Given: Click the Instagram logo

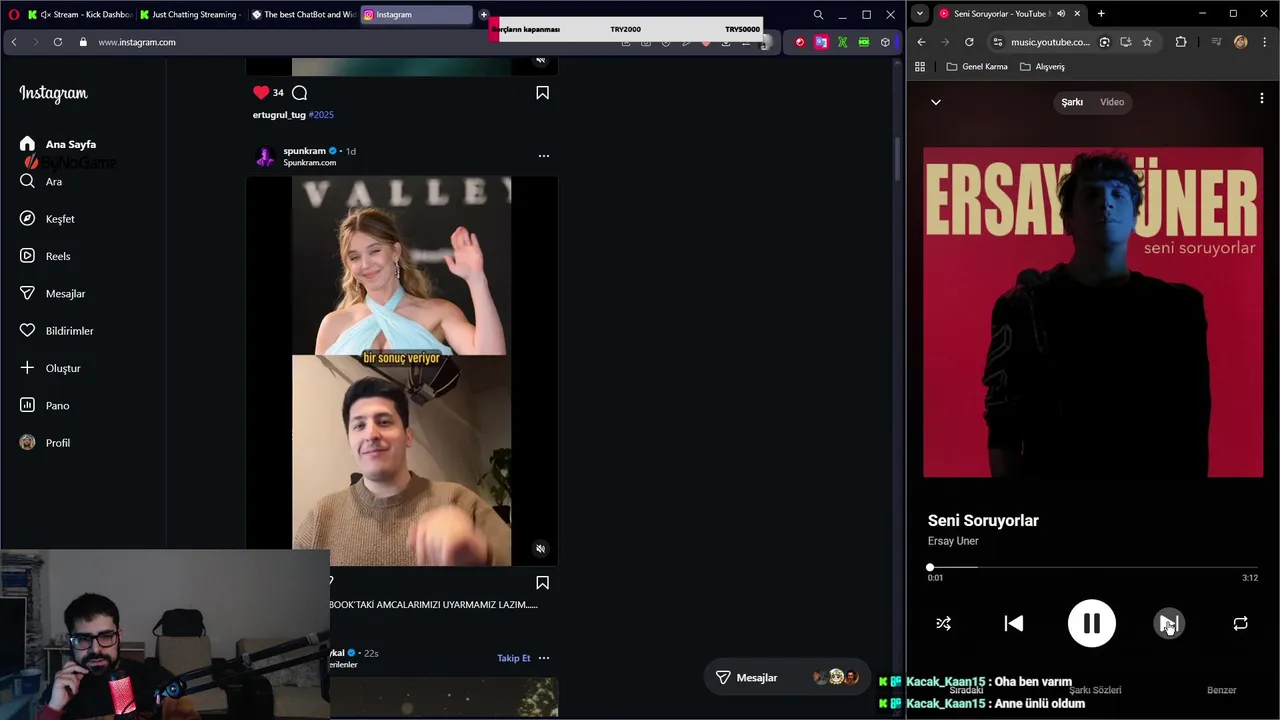Looking at the screenshot, I should point(53,93).
